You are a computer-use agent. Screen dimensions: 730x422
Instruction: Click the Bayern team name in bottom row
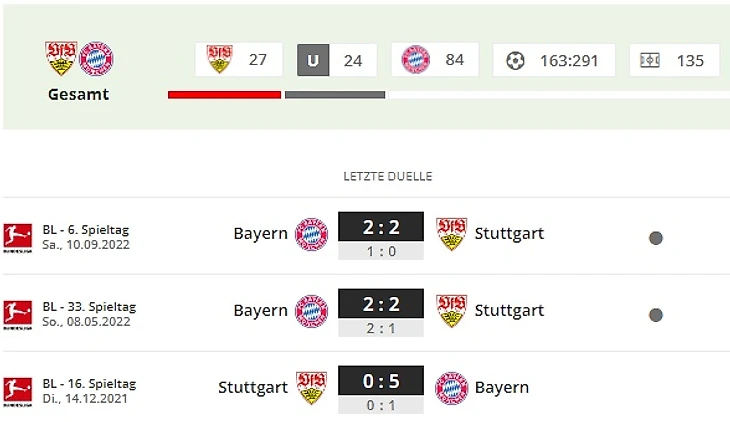(502, 388)
